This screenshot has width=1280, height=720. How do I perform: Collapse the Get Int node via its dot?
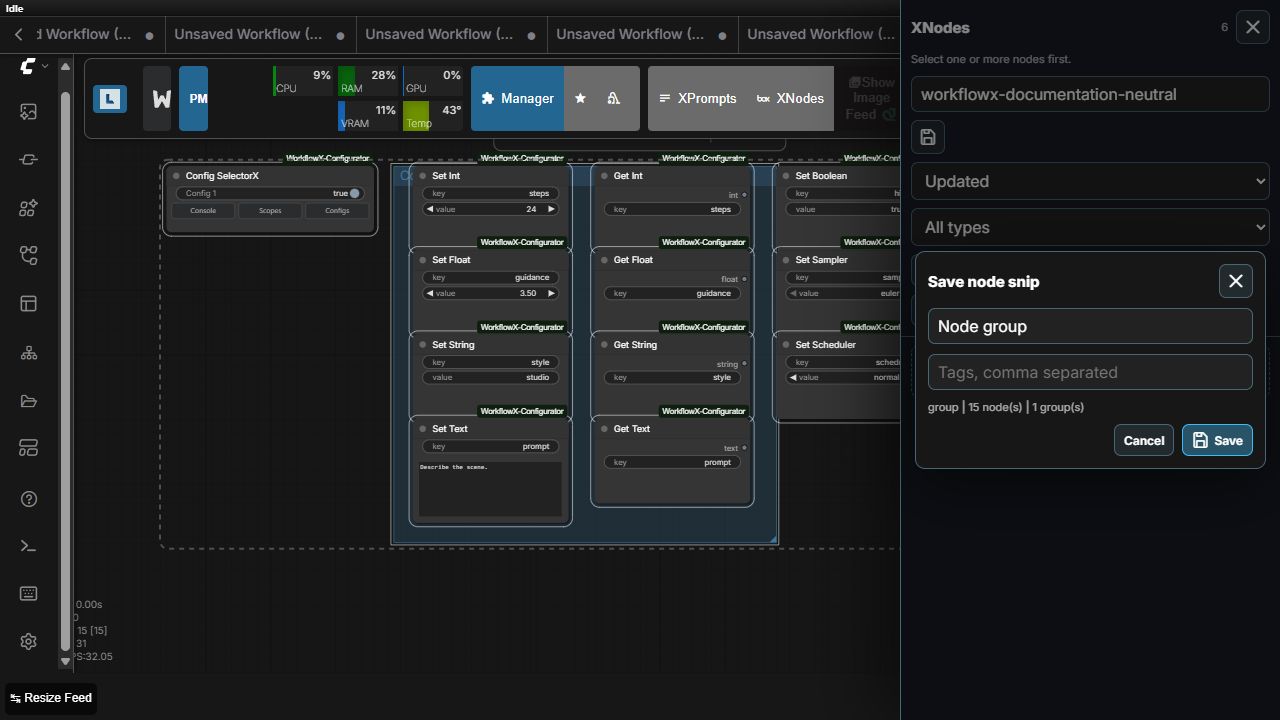pyautogui.click(x=604, y=176)
